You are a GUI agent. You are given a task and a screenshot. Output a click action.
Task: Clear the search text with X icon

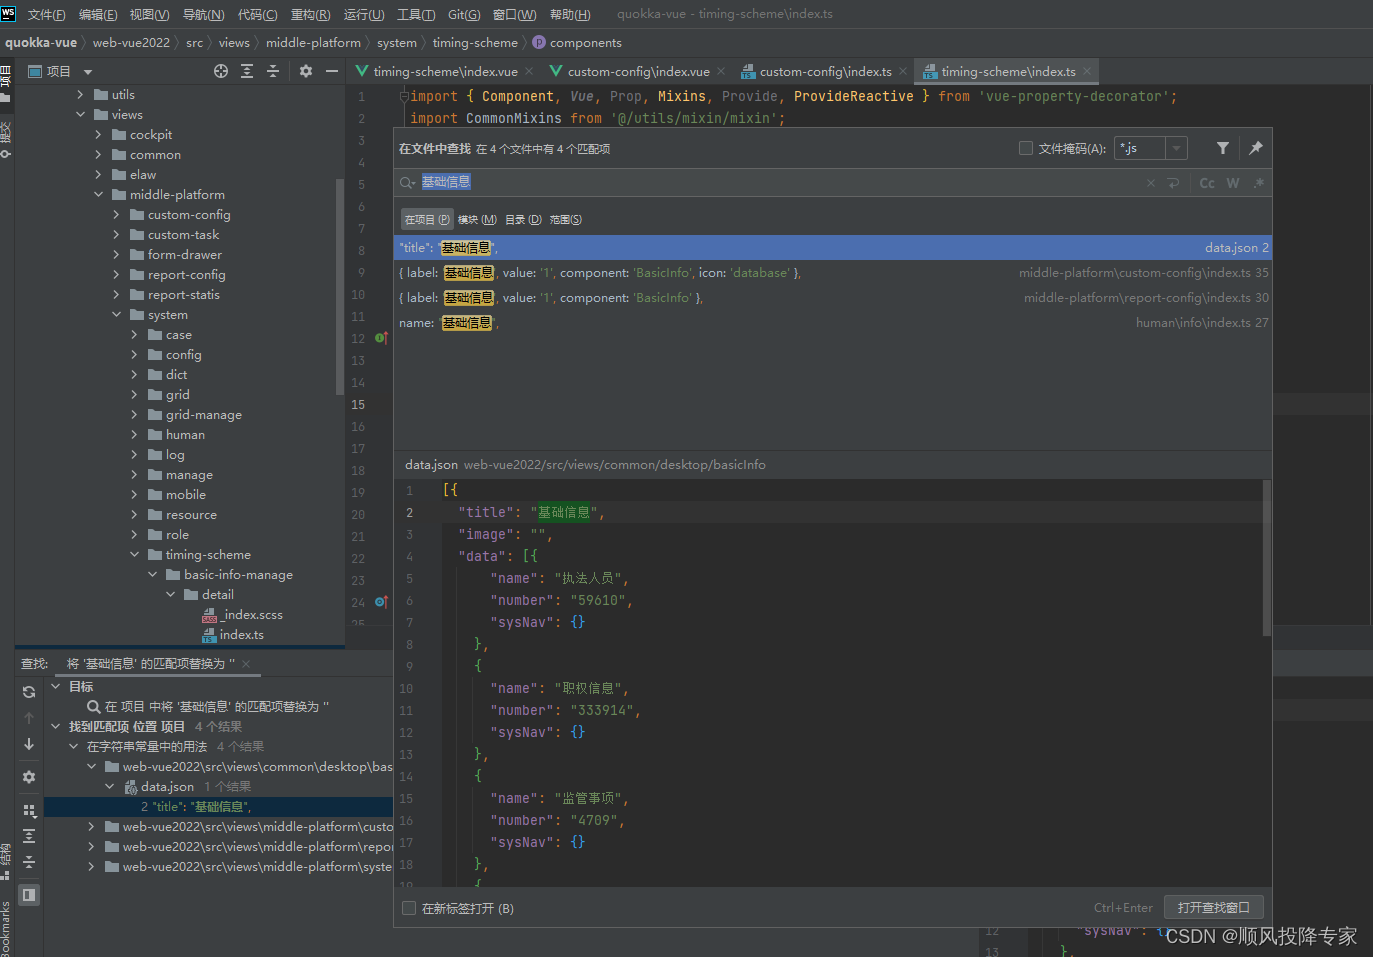click(1151, 183)
